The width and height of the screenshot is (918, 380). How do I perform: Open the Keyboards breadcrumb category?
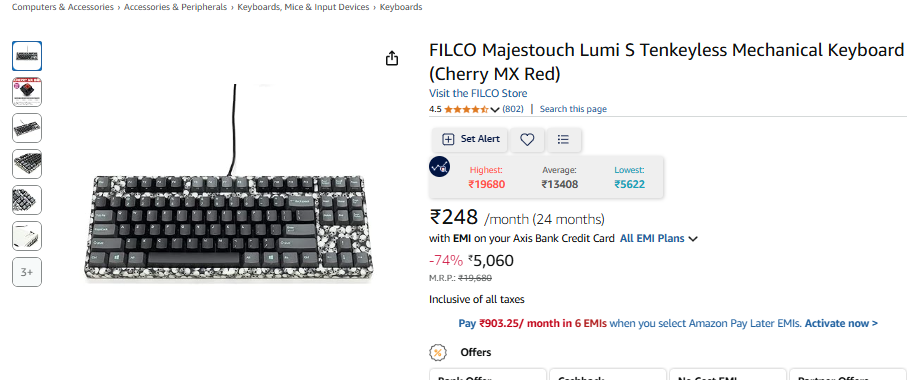[x=401, y=7]
